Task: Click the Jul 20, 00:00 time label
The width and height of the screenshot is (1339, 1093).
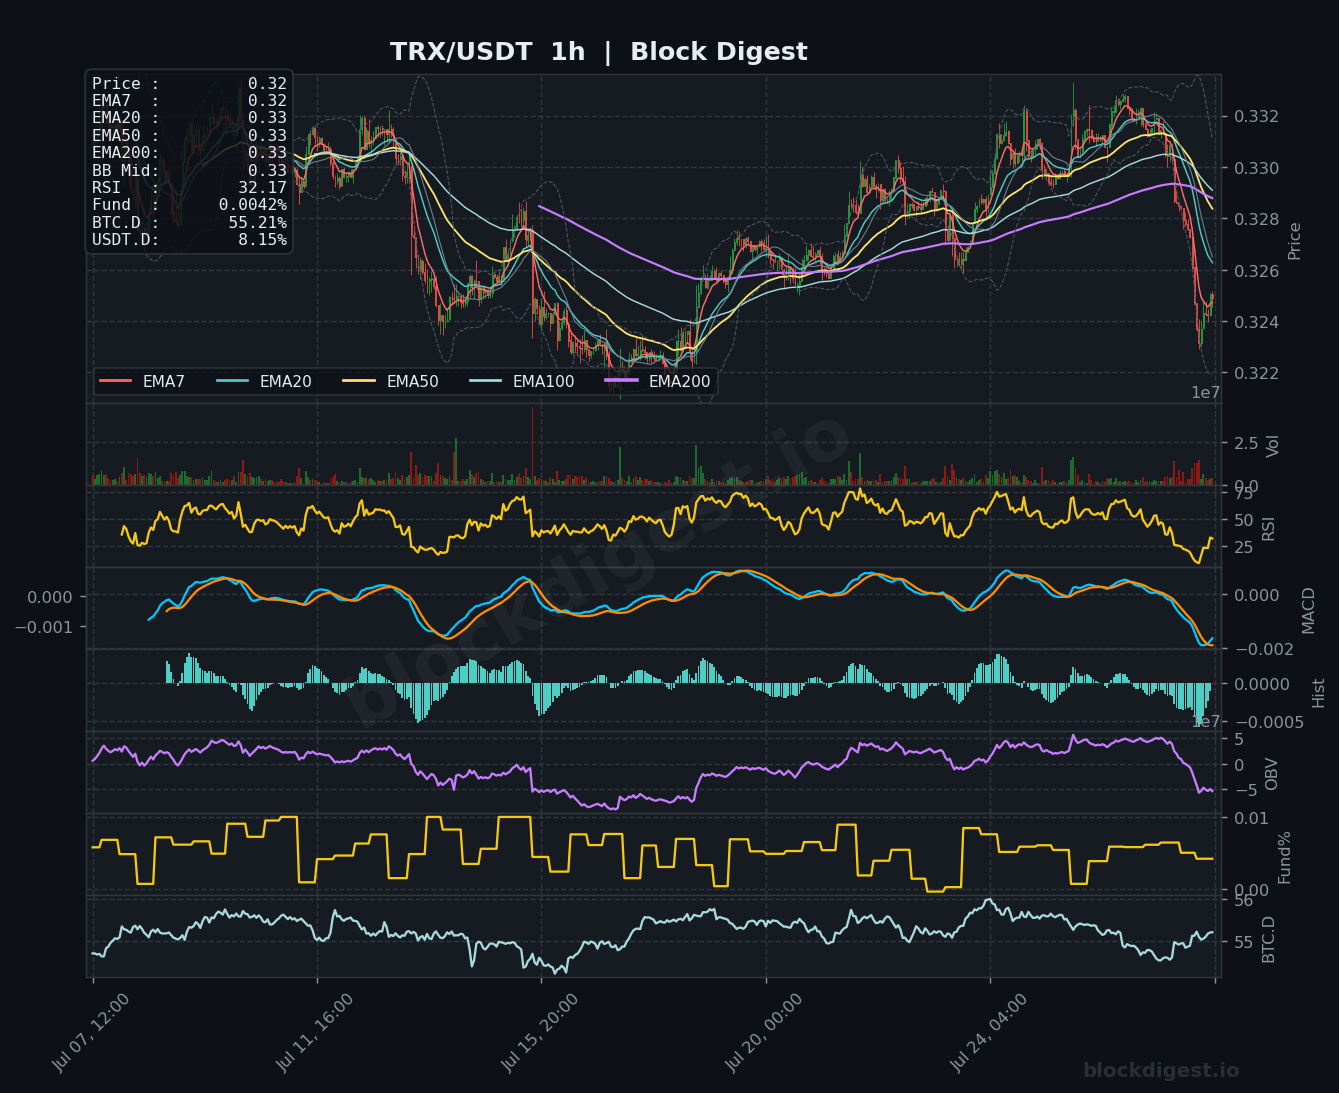Action: 764,1033
